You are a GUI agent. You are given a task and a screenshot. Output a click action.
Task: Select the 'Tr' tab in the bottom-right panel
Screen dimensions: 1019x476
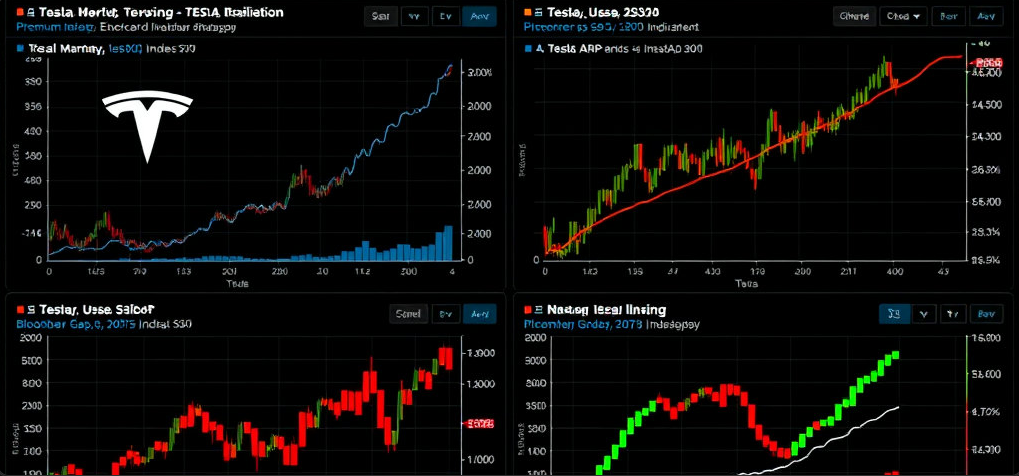[953, 314]
